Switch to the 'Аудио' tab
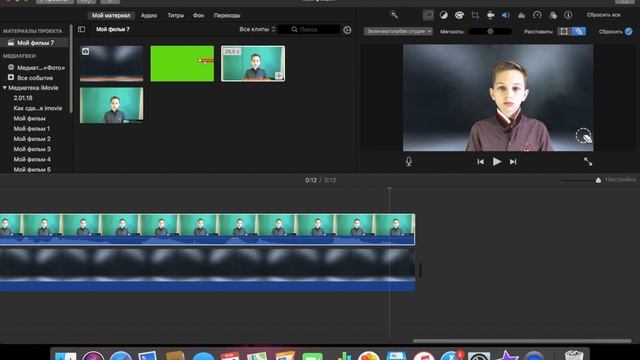Viewport: 640px width, 360px height. pos(149,16)
